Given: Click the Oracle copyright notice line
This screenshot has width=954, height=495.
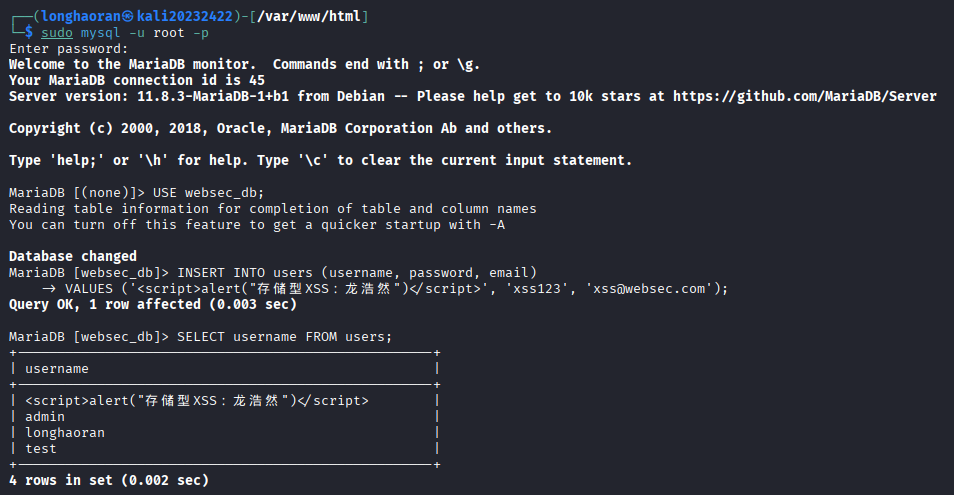Looking at the screenshot, I should pyautogui.click(x=280, y=128).
